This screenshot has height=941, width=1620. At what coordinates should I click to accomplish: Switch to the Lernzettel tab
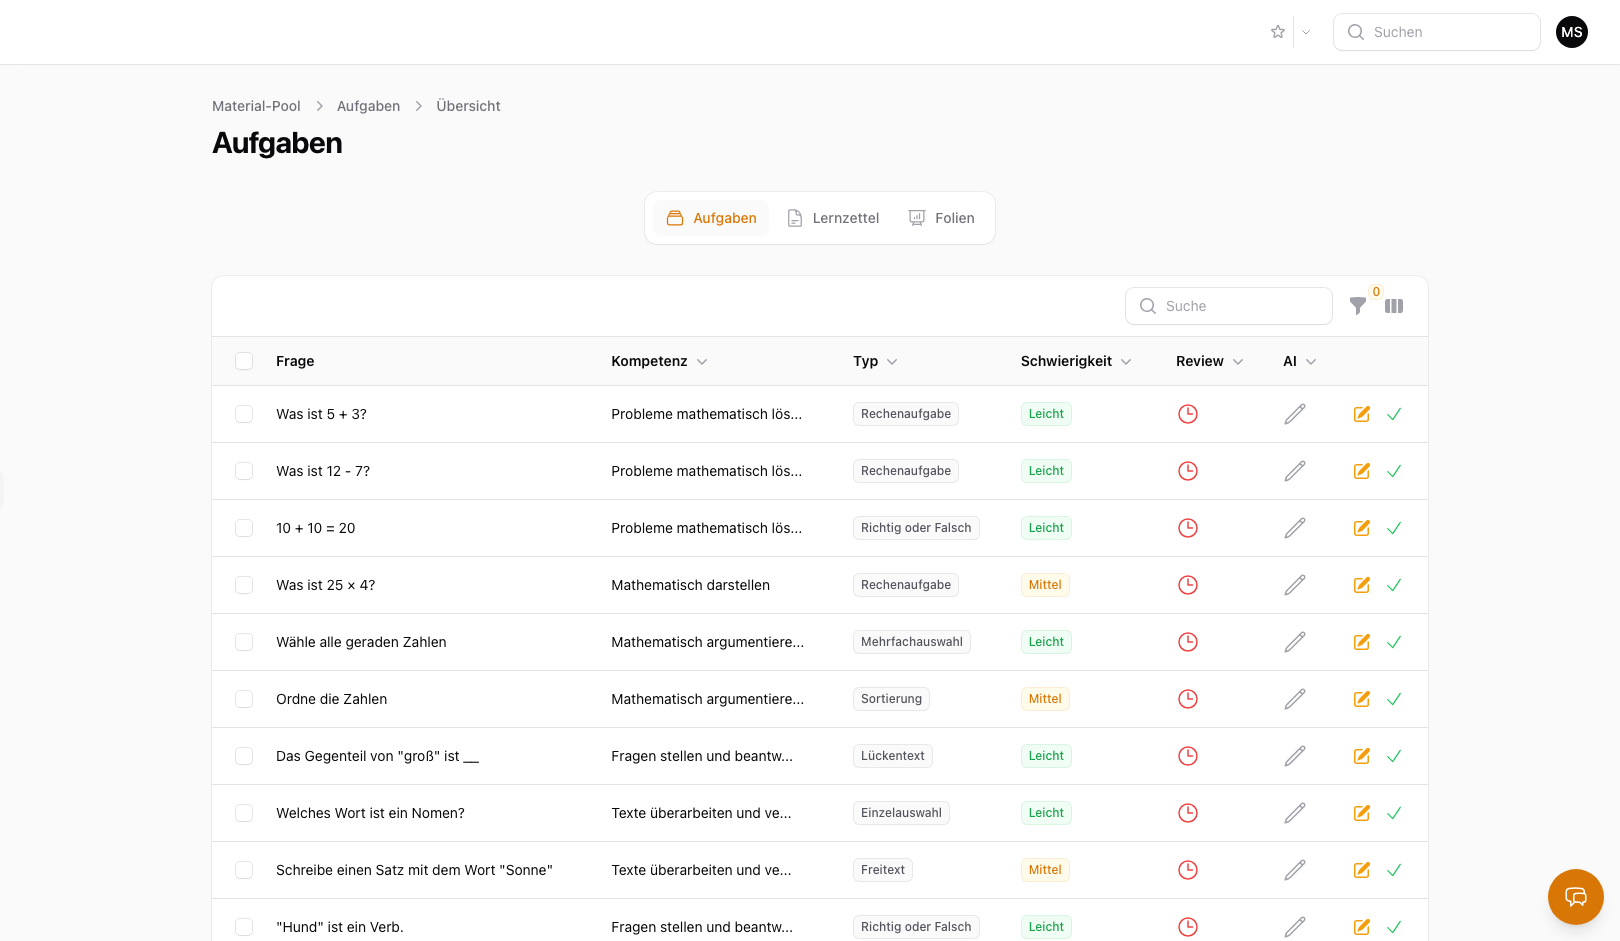[833, 218]
